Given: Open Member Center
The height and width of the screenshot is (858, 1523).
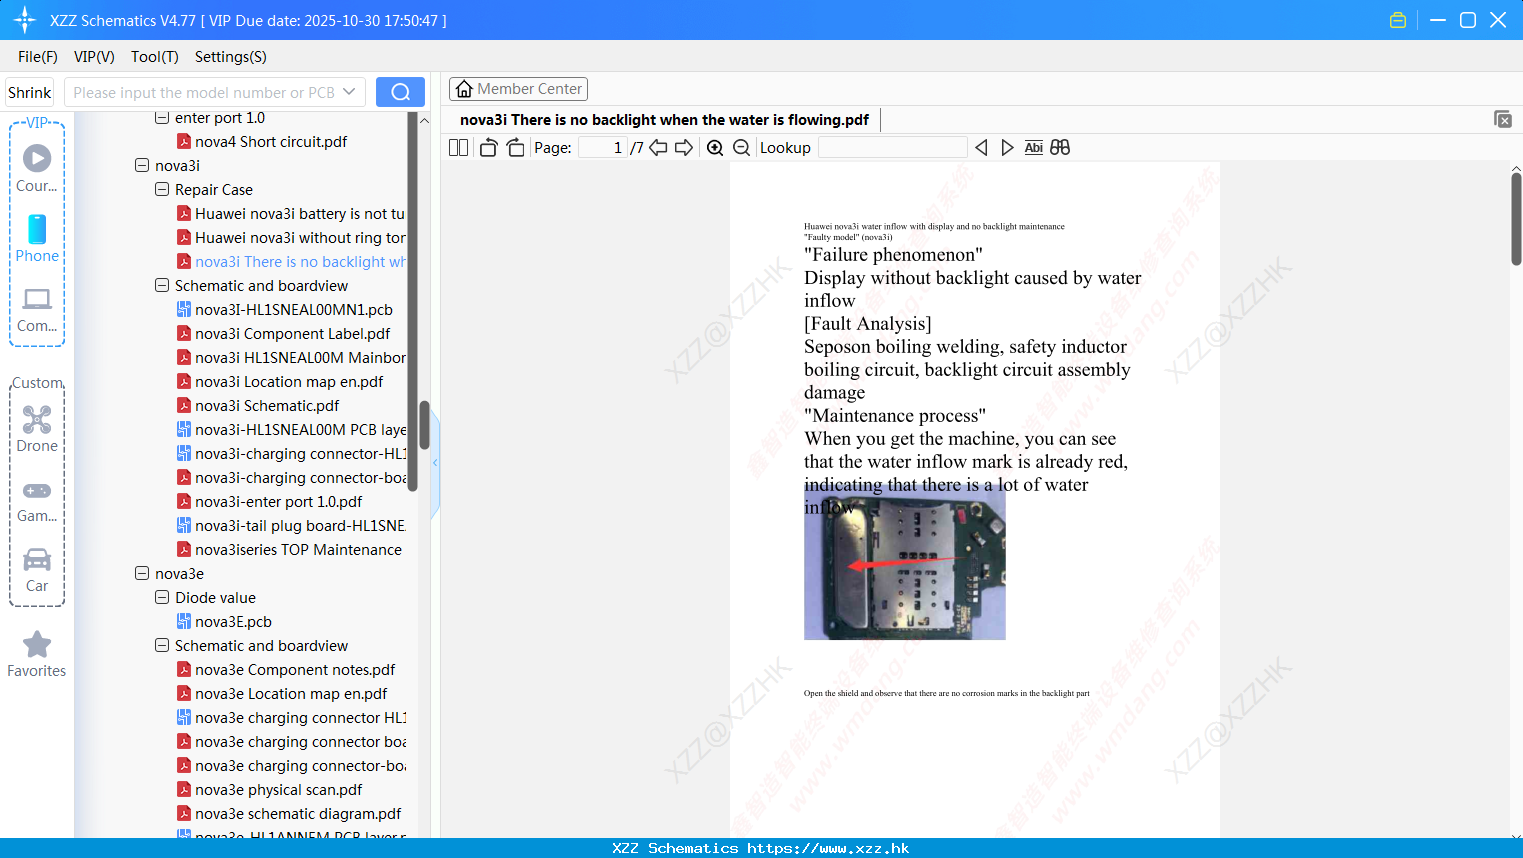Looking at the screenshot, I should (518, 89).
